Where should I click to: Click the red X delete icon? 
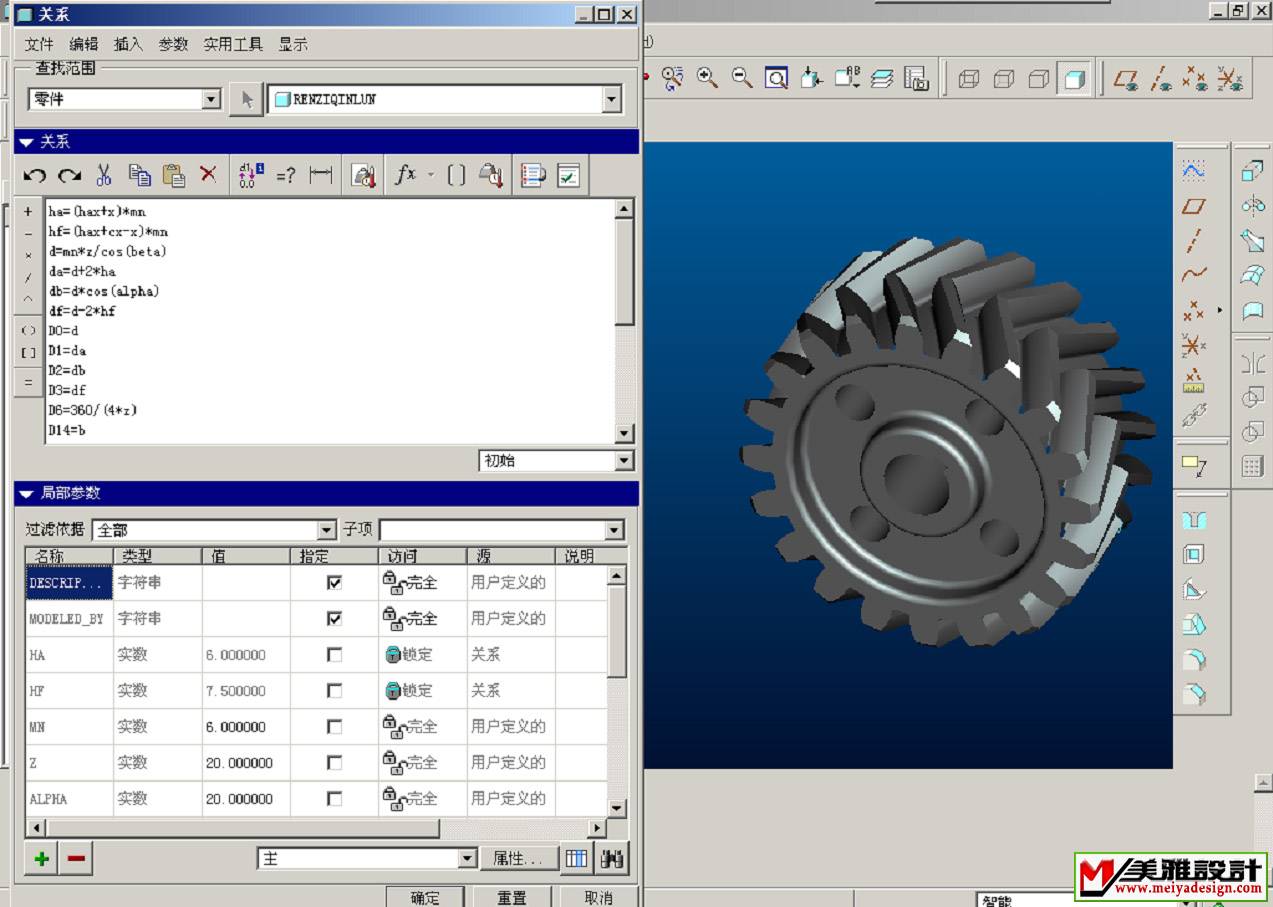coord(208,175)
